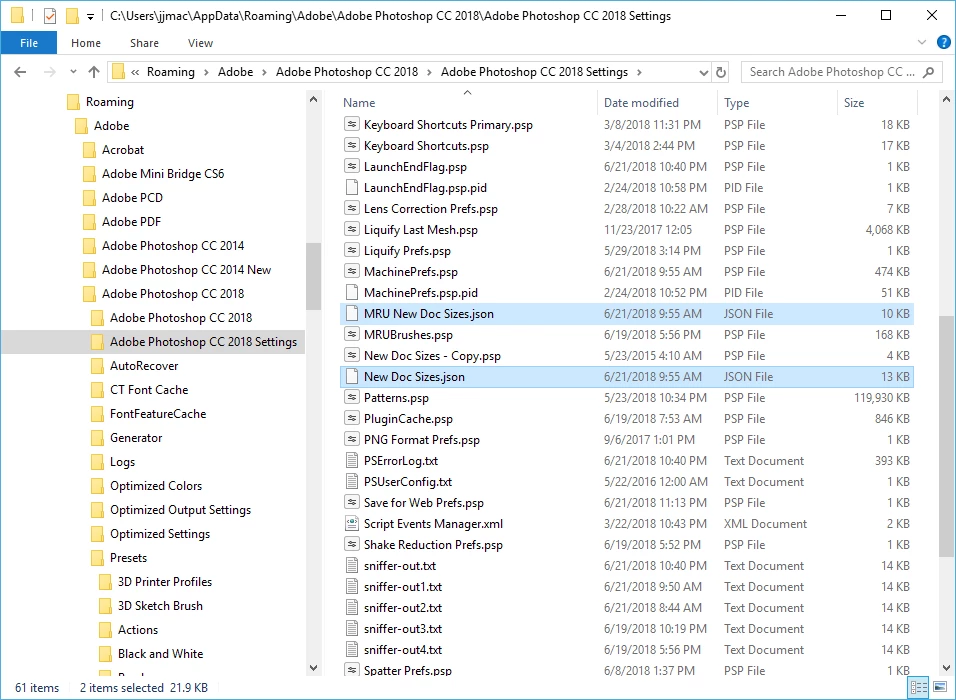Click file icon of Liquify Last Mesh.psp
The width and height of the screenshot is (956, 700).
[351, 229]
